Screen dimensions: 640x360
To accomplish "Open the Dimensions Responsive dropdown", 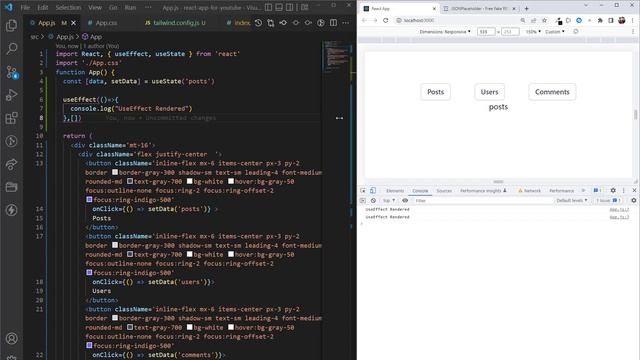I will 445,31.
